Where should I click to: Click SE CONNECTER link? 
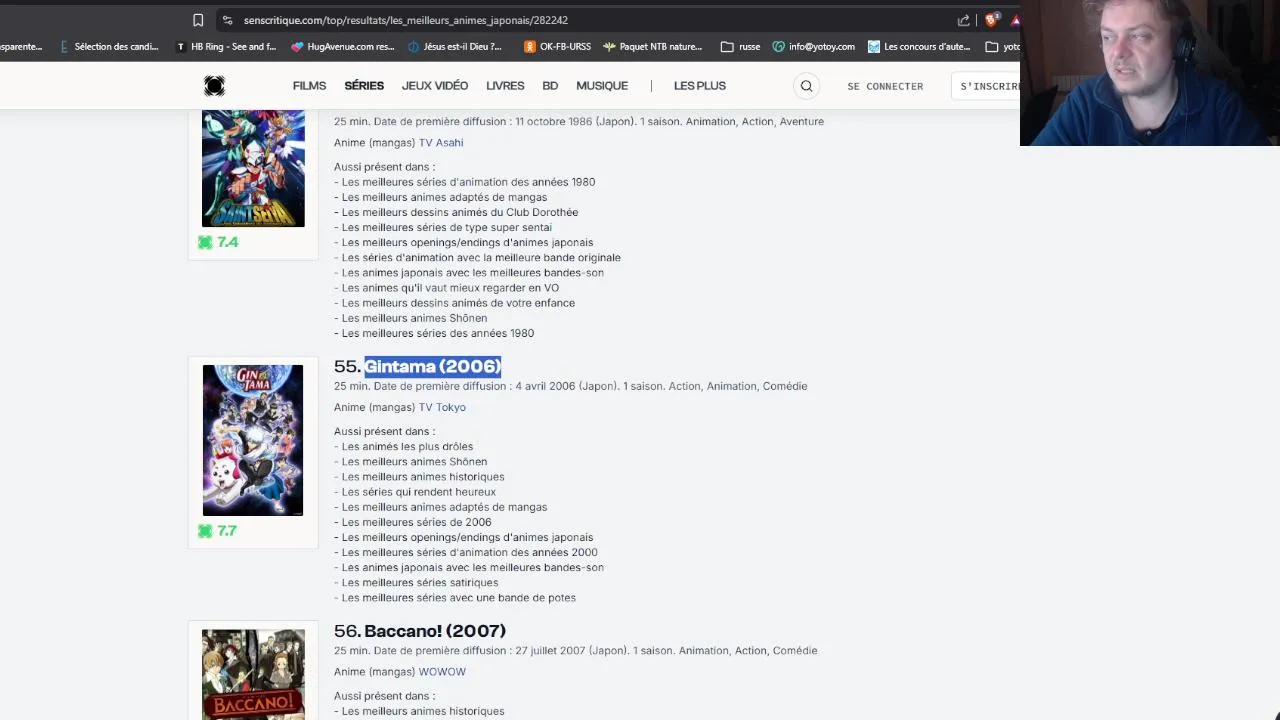pyautogui.click(x=885, y=86)
